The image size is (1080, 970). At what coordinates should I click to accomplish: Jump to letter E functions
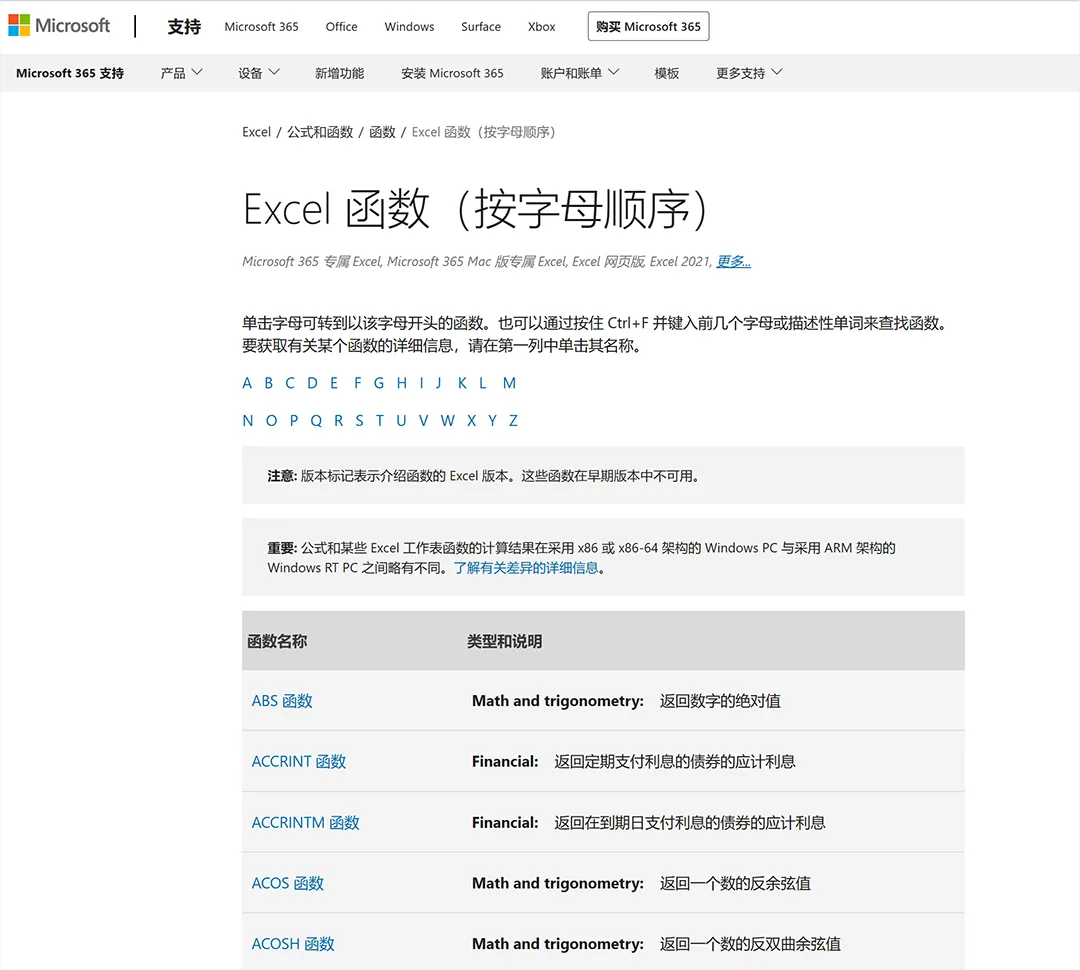(x=334, y=384)
